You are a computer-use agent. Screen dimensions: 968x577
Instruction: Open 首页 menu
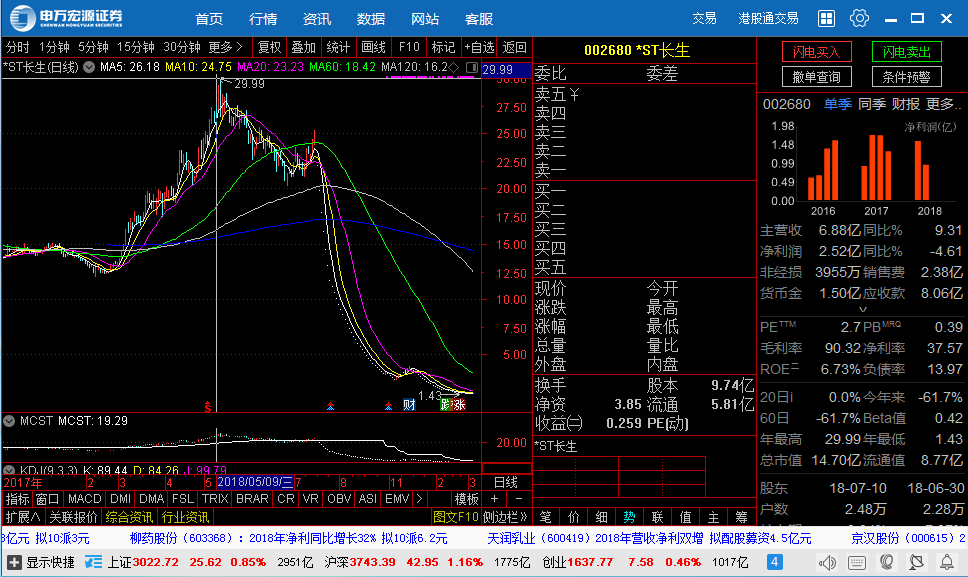point(209,19)
